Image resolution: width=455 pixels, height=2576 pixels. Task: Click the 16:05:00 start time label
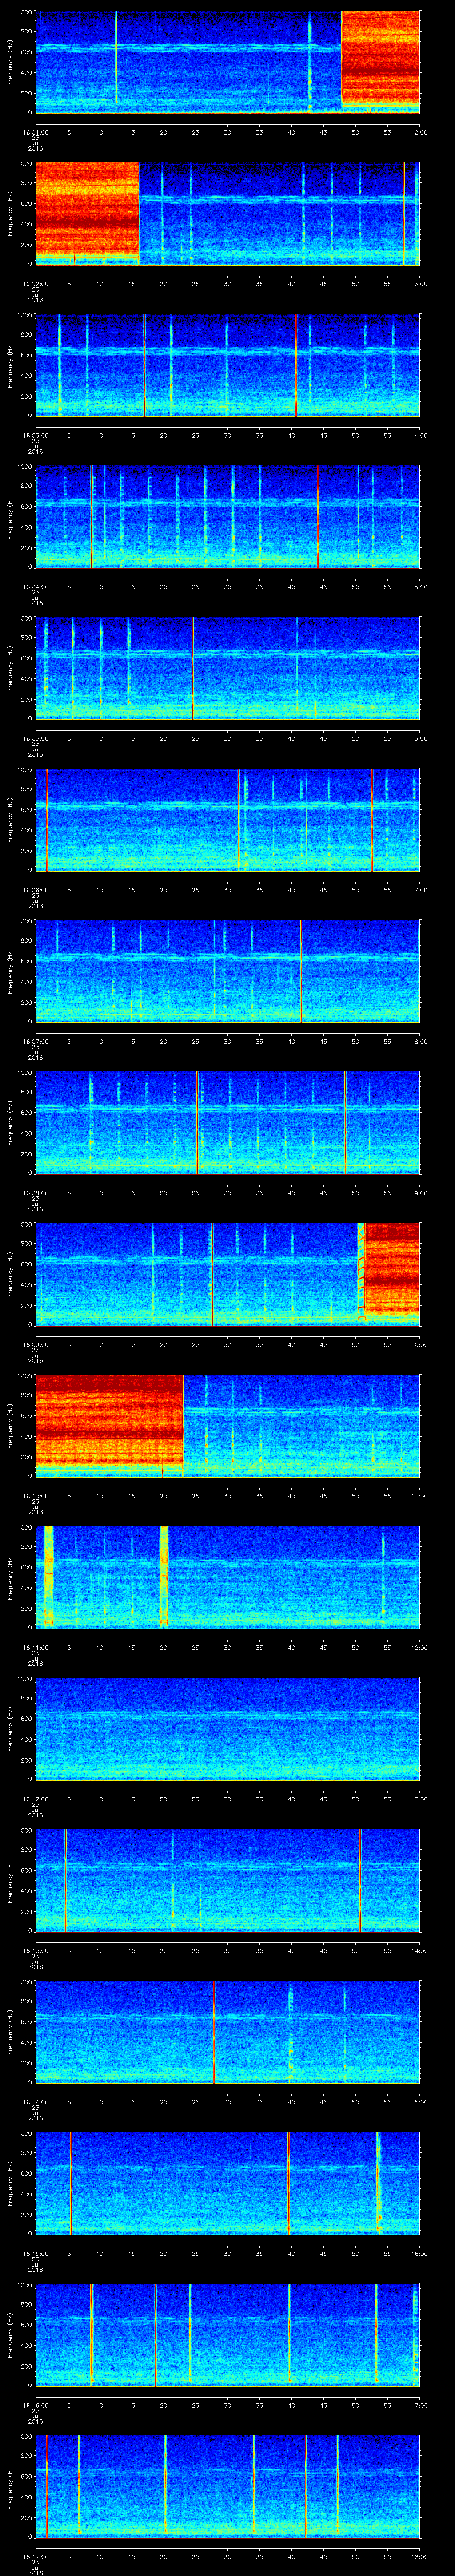[x=35, y=738]
